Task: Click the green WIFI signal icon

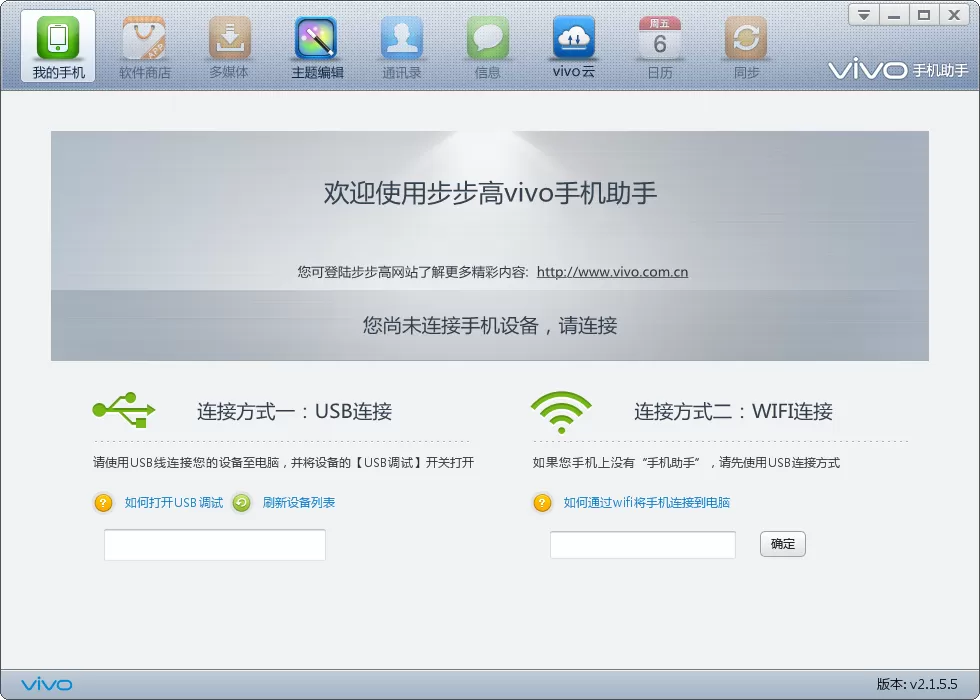Action: click(x=561, y=412)
